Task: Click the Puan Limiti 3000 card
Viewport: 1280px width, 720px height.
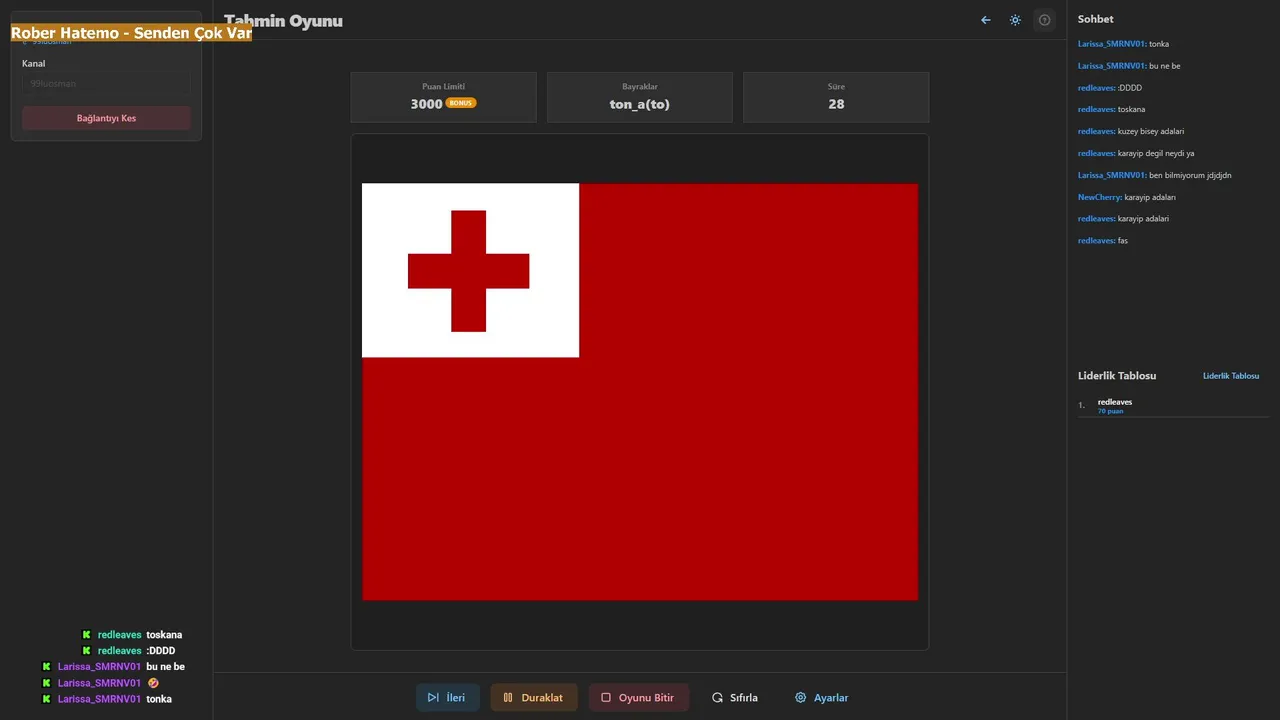Action: pyautogui.click(x=443, y=97)
